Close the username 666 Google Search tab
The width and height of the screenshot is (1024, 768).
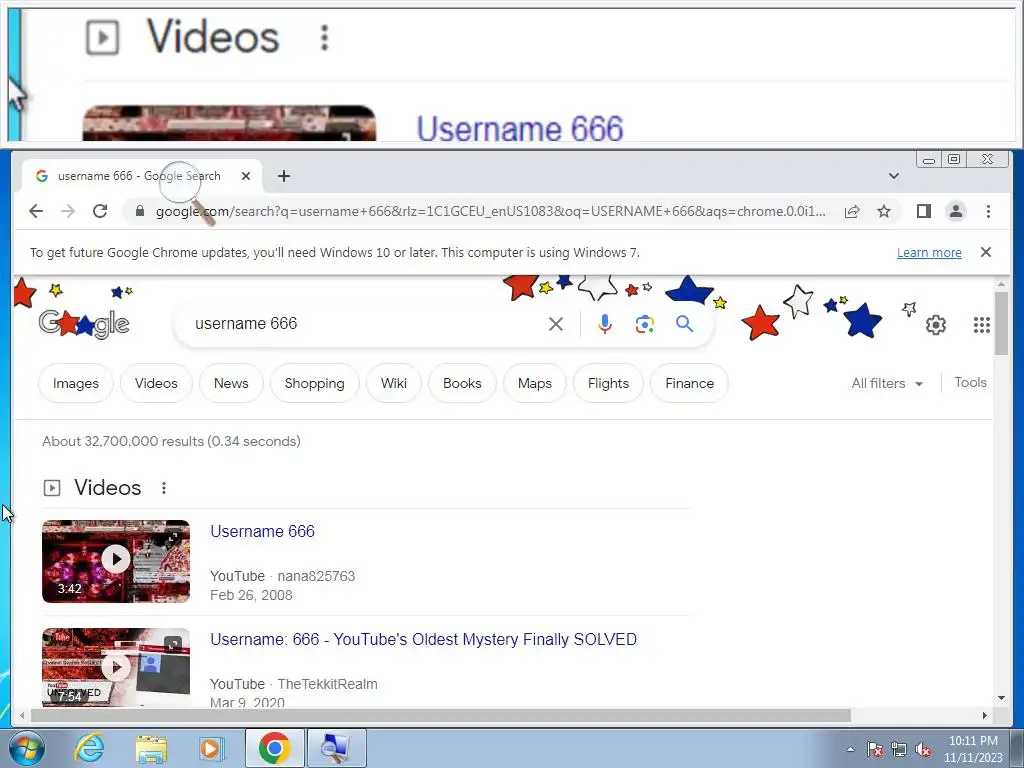tap(246, 176)
